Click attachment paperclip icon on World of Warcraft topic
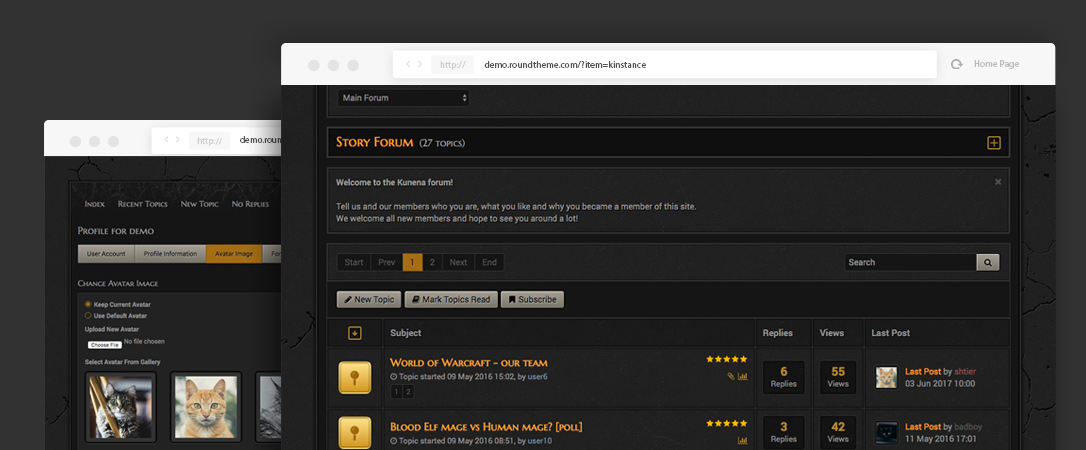The height and width of the screenshot is (450, 1086). point(731,377)
